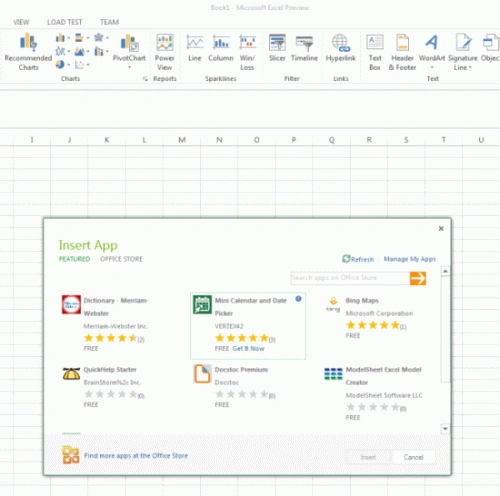Open Find more apps at the Office Store
The height and width of the screenshot is (496, 500).
tap(136, 455)
